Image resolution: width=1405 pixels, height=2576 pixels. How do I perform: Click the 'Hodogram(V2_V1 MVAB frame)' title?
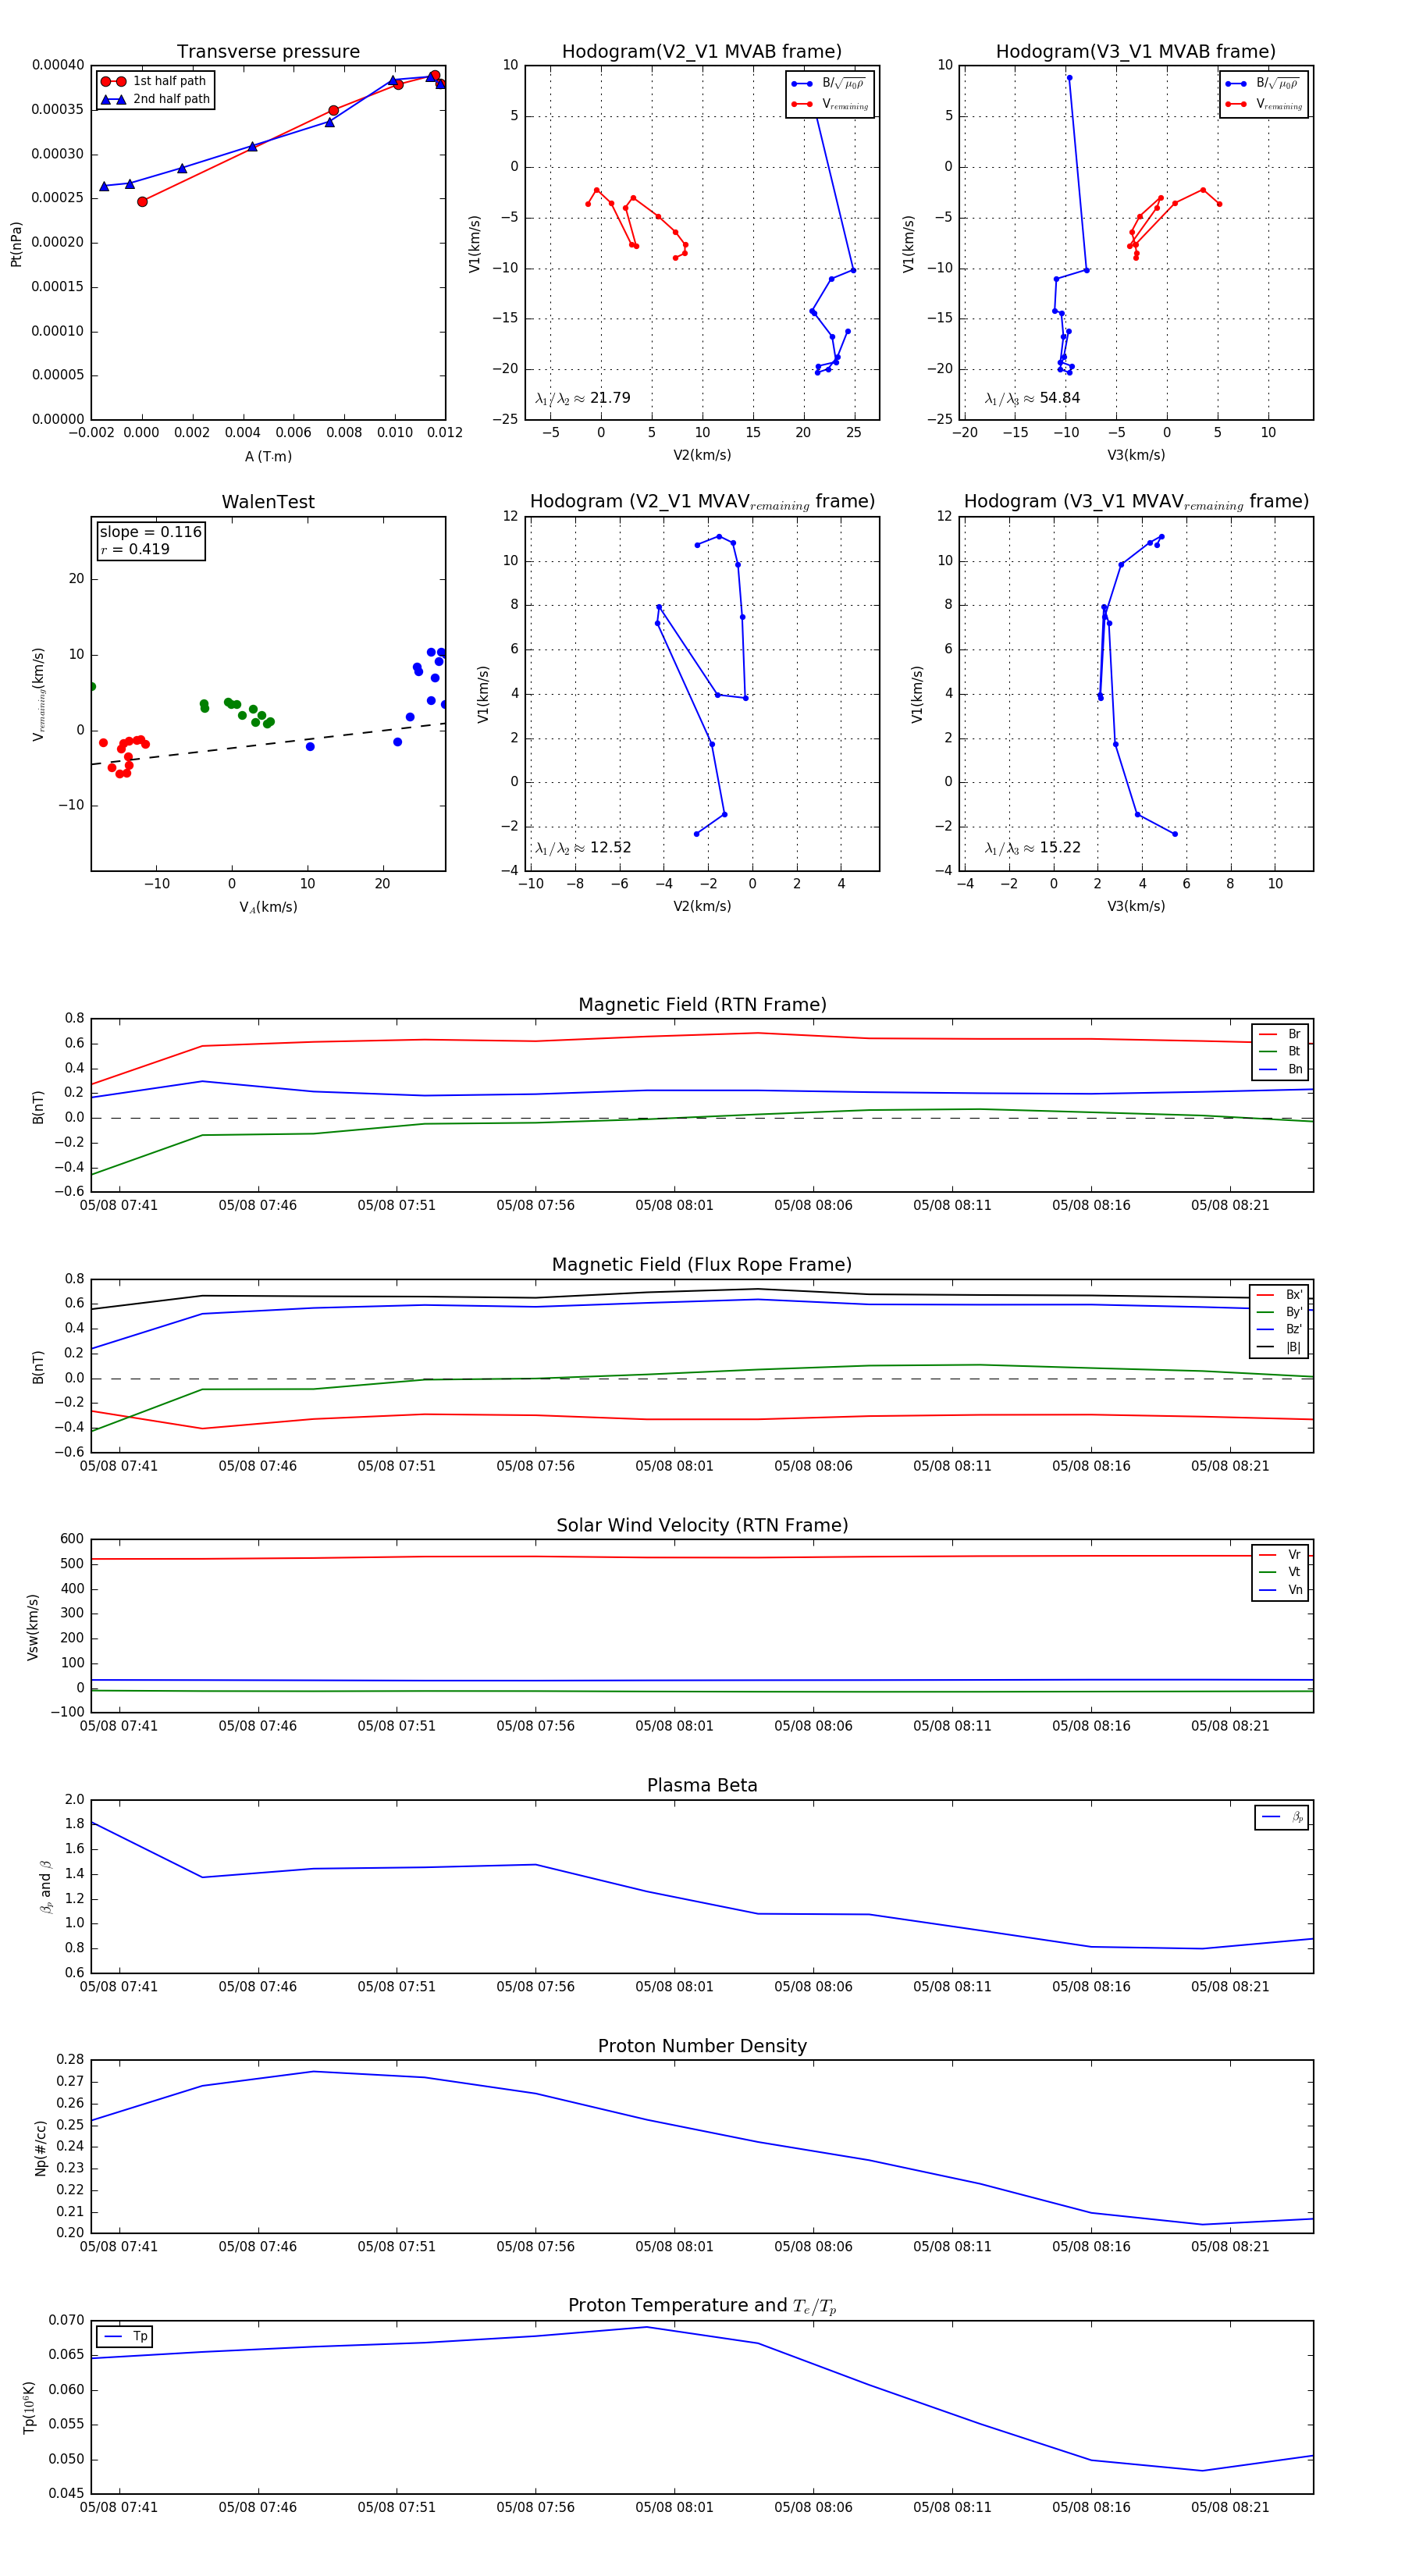pyautogui.click(x=702, y=52)
